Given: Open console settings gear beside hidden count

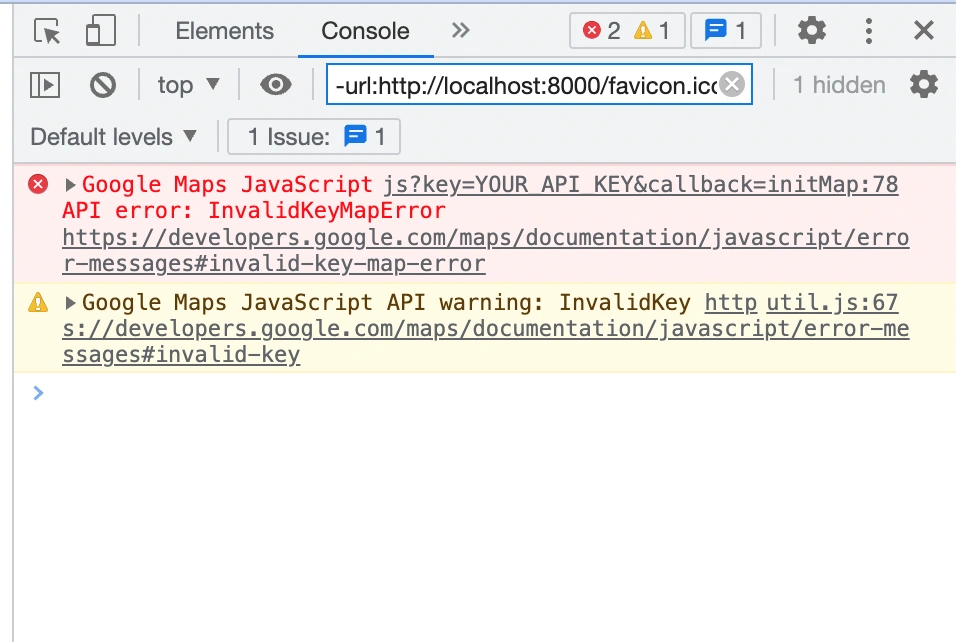Looking at the screenshot, I should tap(924, 85).
